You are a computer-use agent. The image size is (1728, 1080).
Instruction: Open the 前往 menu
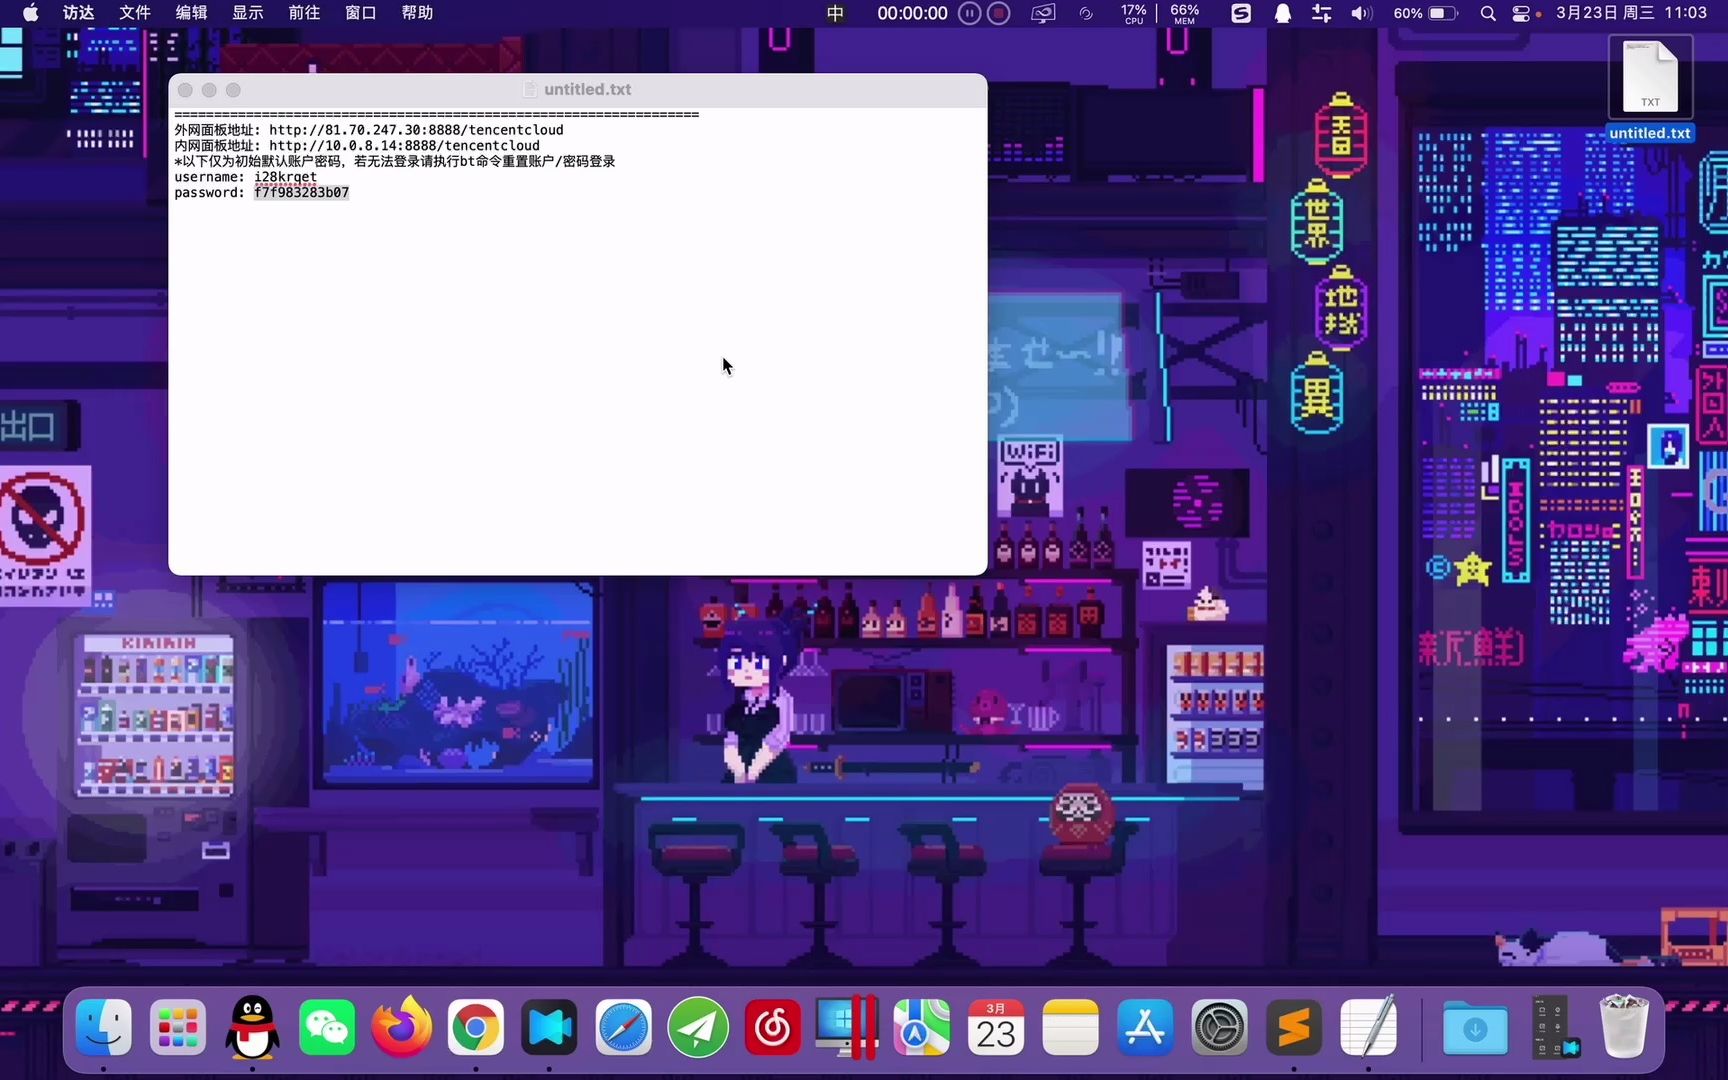click(x=304, y=13)
